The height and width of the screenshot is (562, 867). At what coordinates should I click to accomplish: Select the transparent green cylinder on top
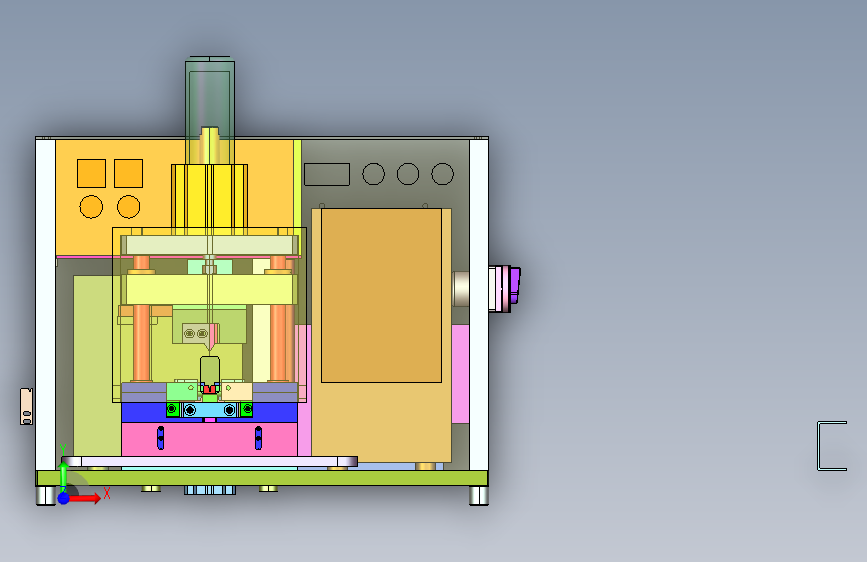[x=210, y=111]
